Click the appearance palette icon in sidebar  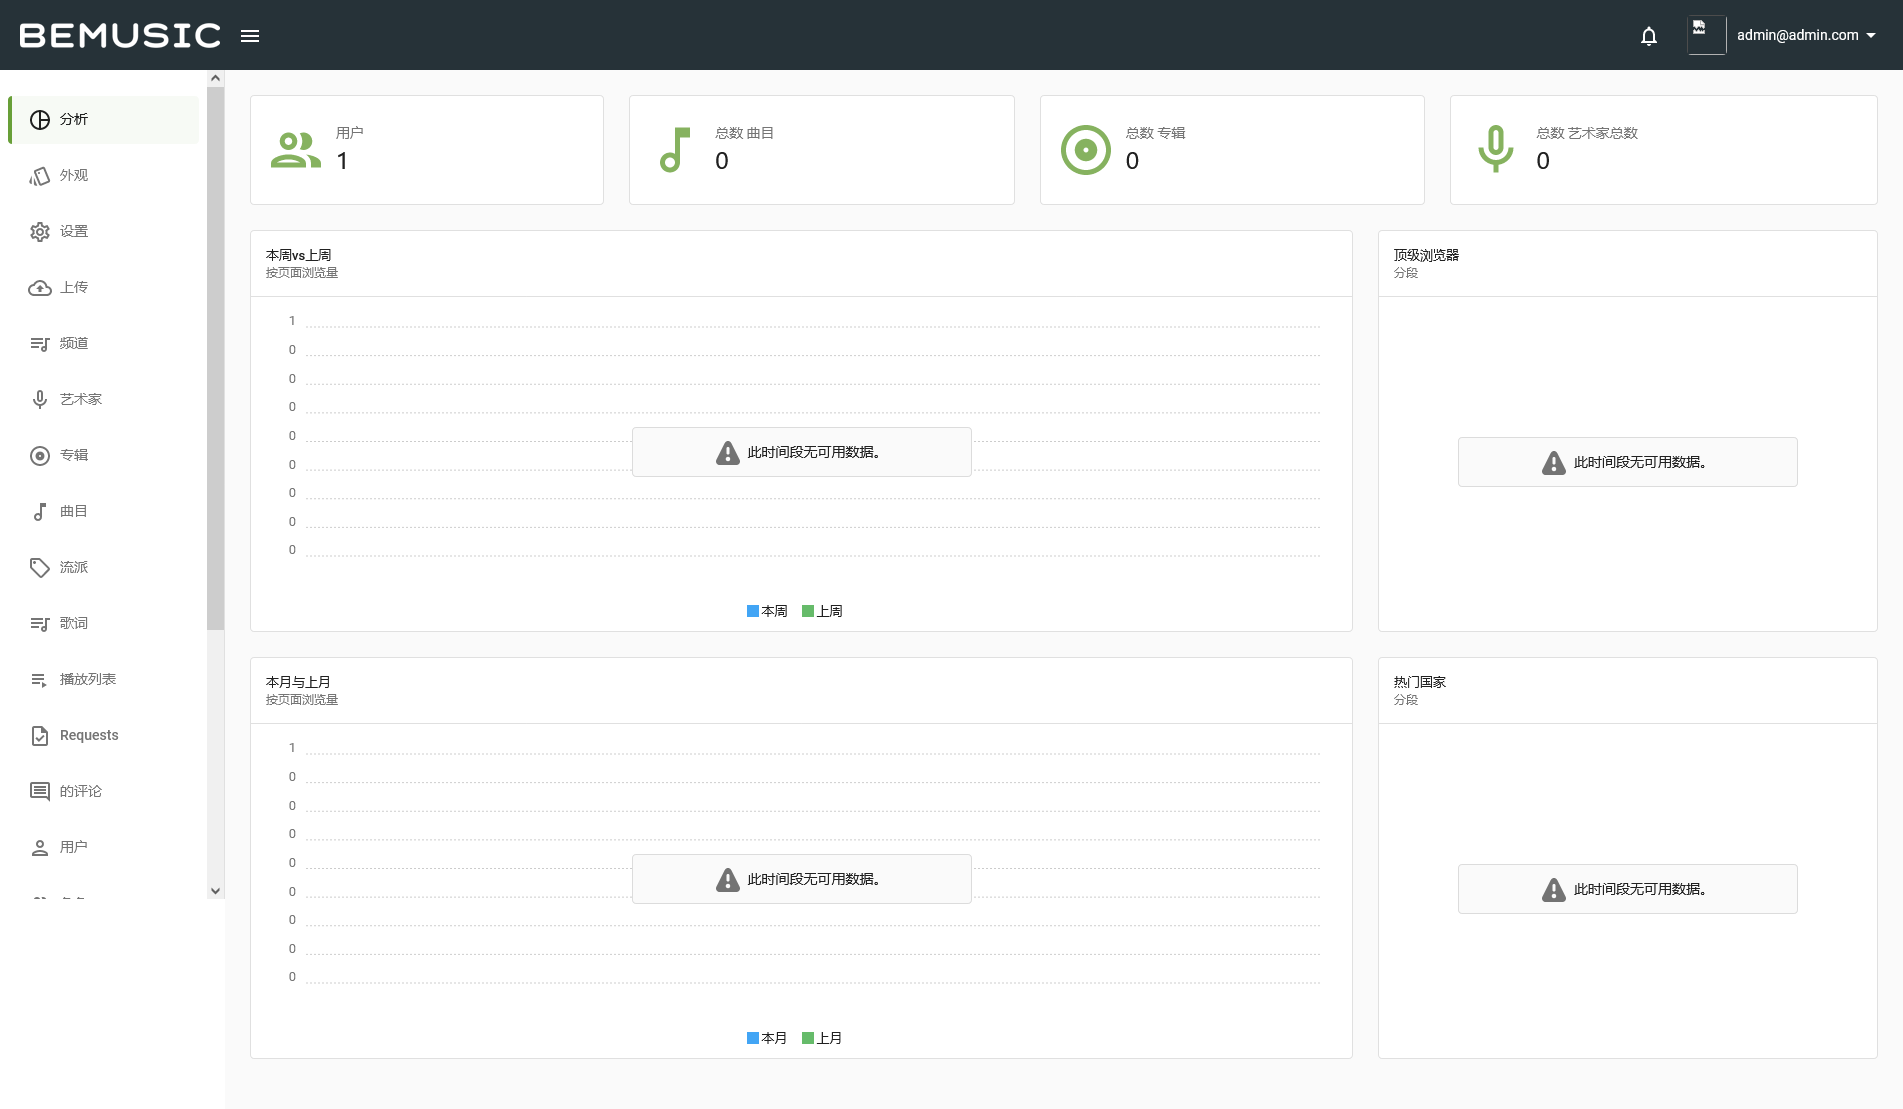40,176
